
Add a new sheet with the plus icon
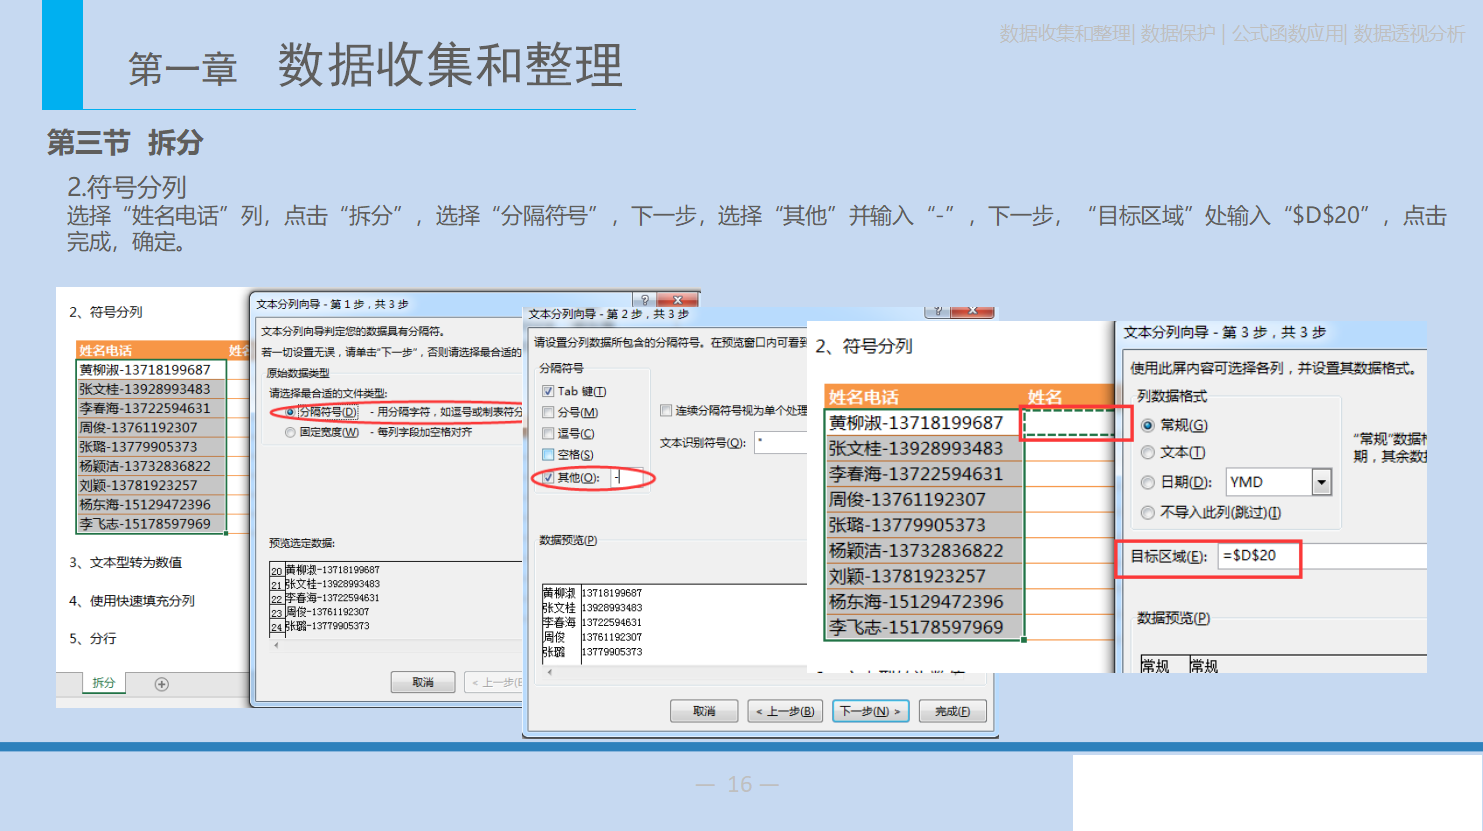pos(162,684)
